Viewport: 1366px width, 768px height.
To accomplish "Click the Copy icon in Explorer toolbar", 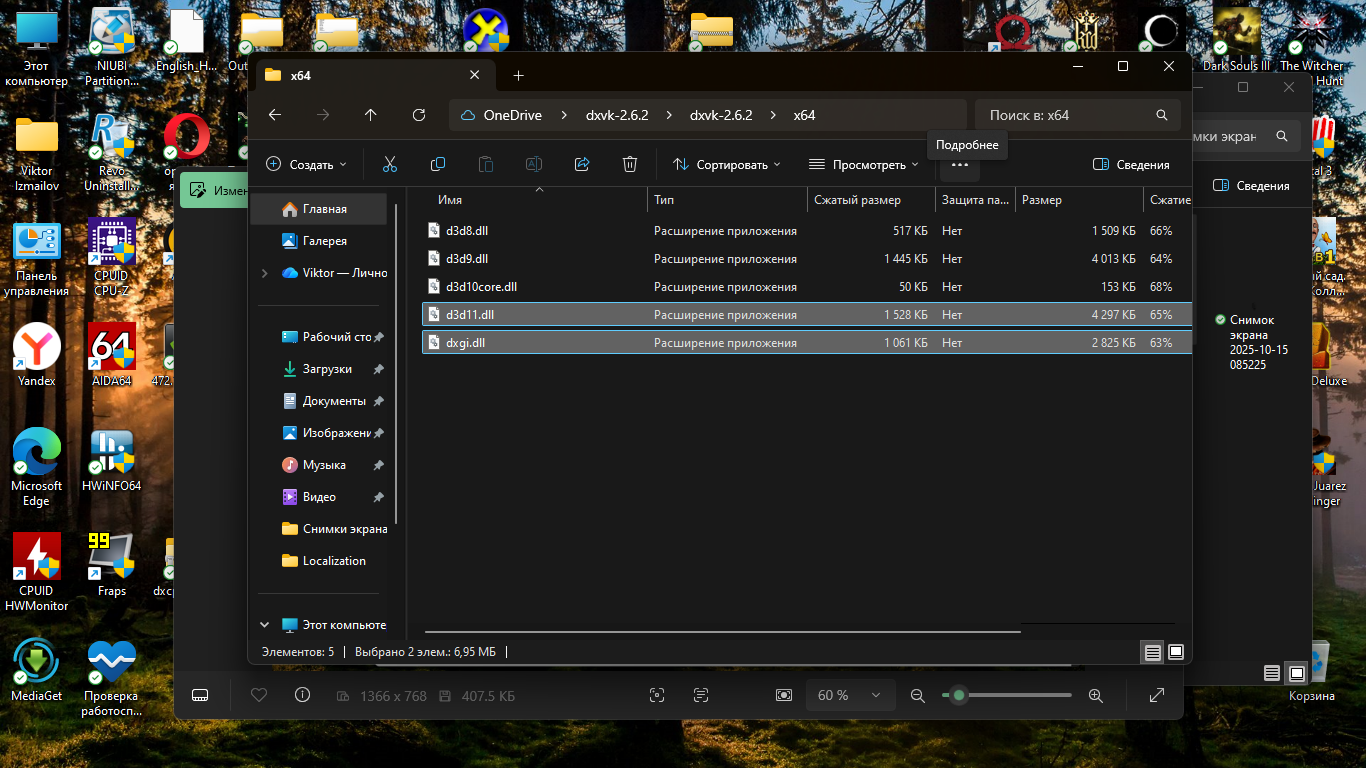I will pyautogui.click(x=437, y=165).
